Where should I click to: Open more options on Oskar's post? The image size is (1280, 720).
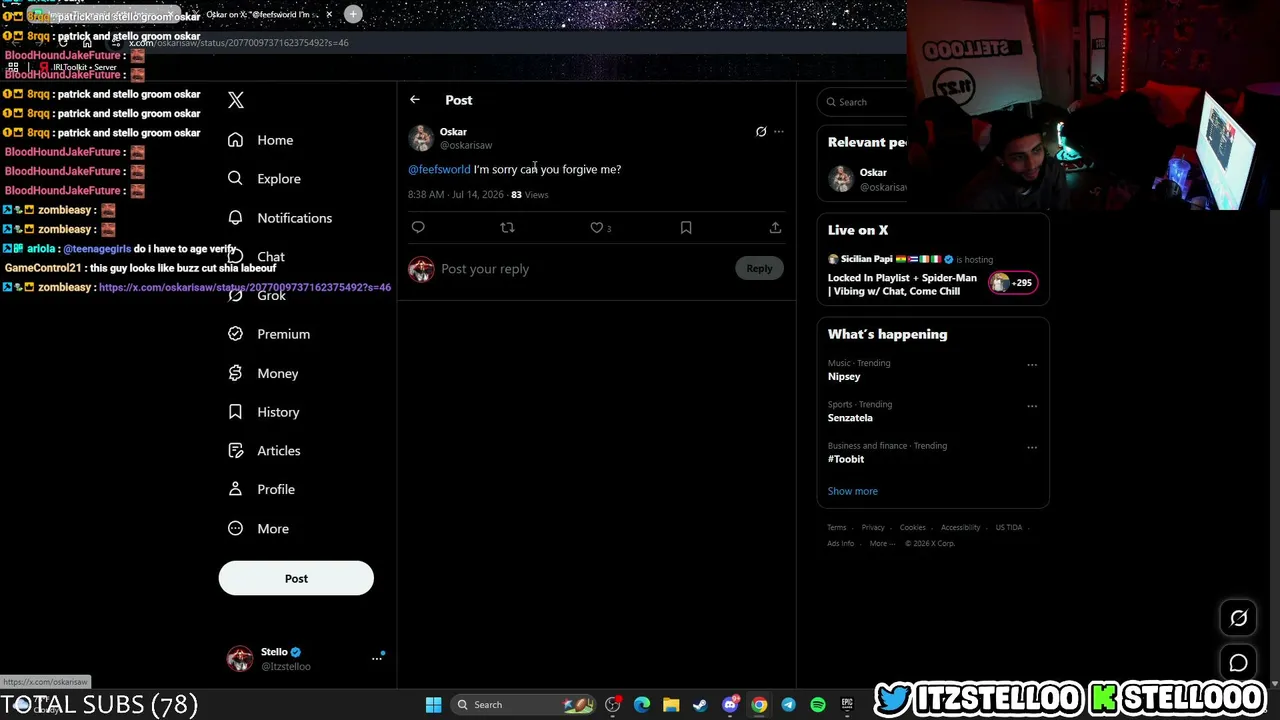tap(779, 132)
